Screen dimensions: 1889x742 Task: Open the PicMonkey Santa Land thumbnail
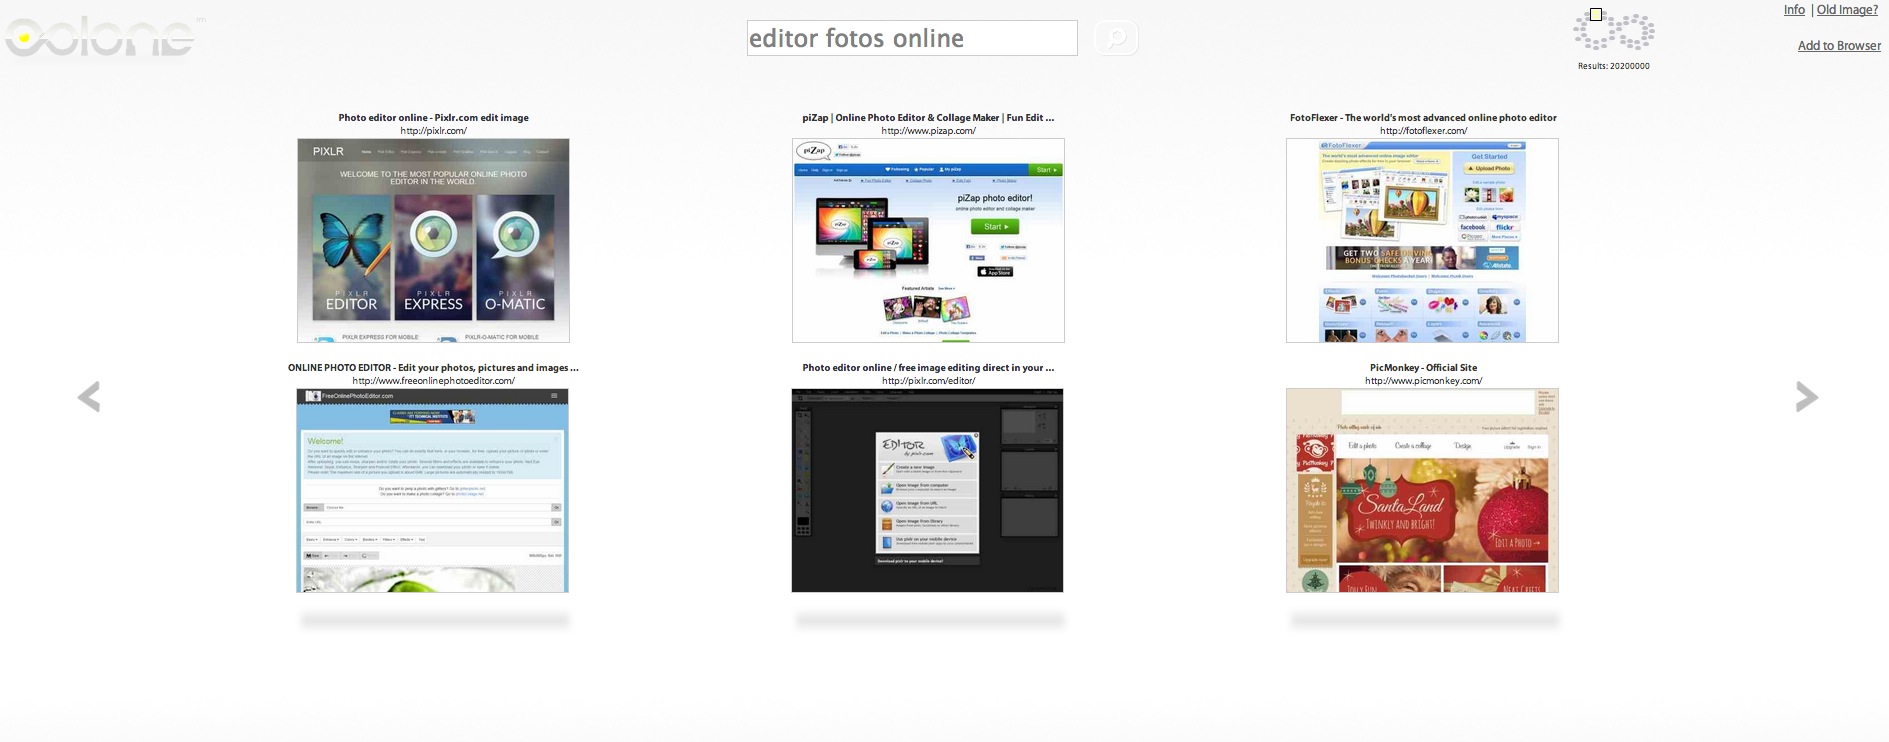1422,491
